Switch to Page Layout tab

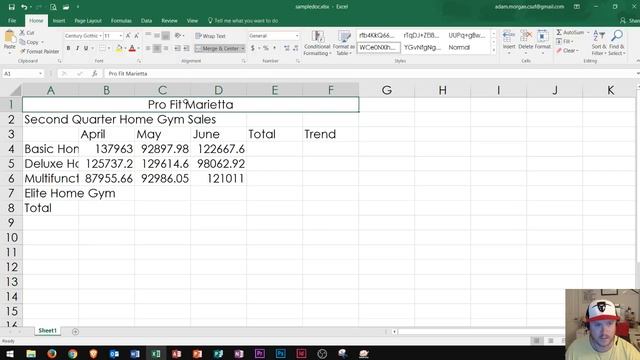88,20
